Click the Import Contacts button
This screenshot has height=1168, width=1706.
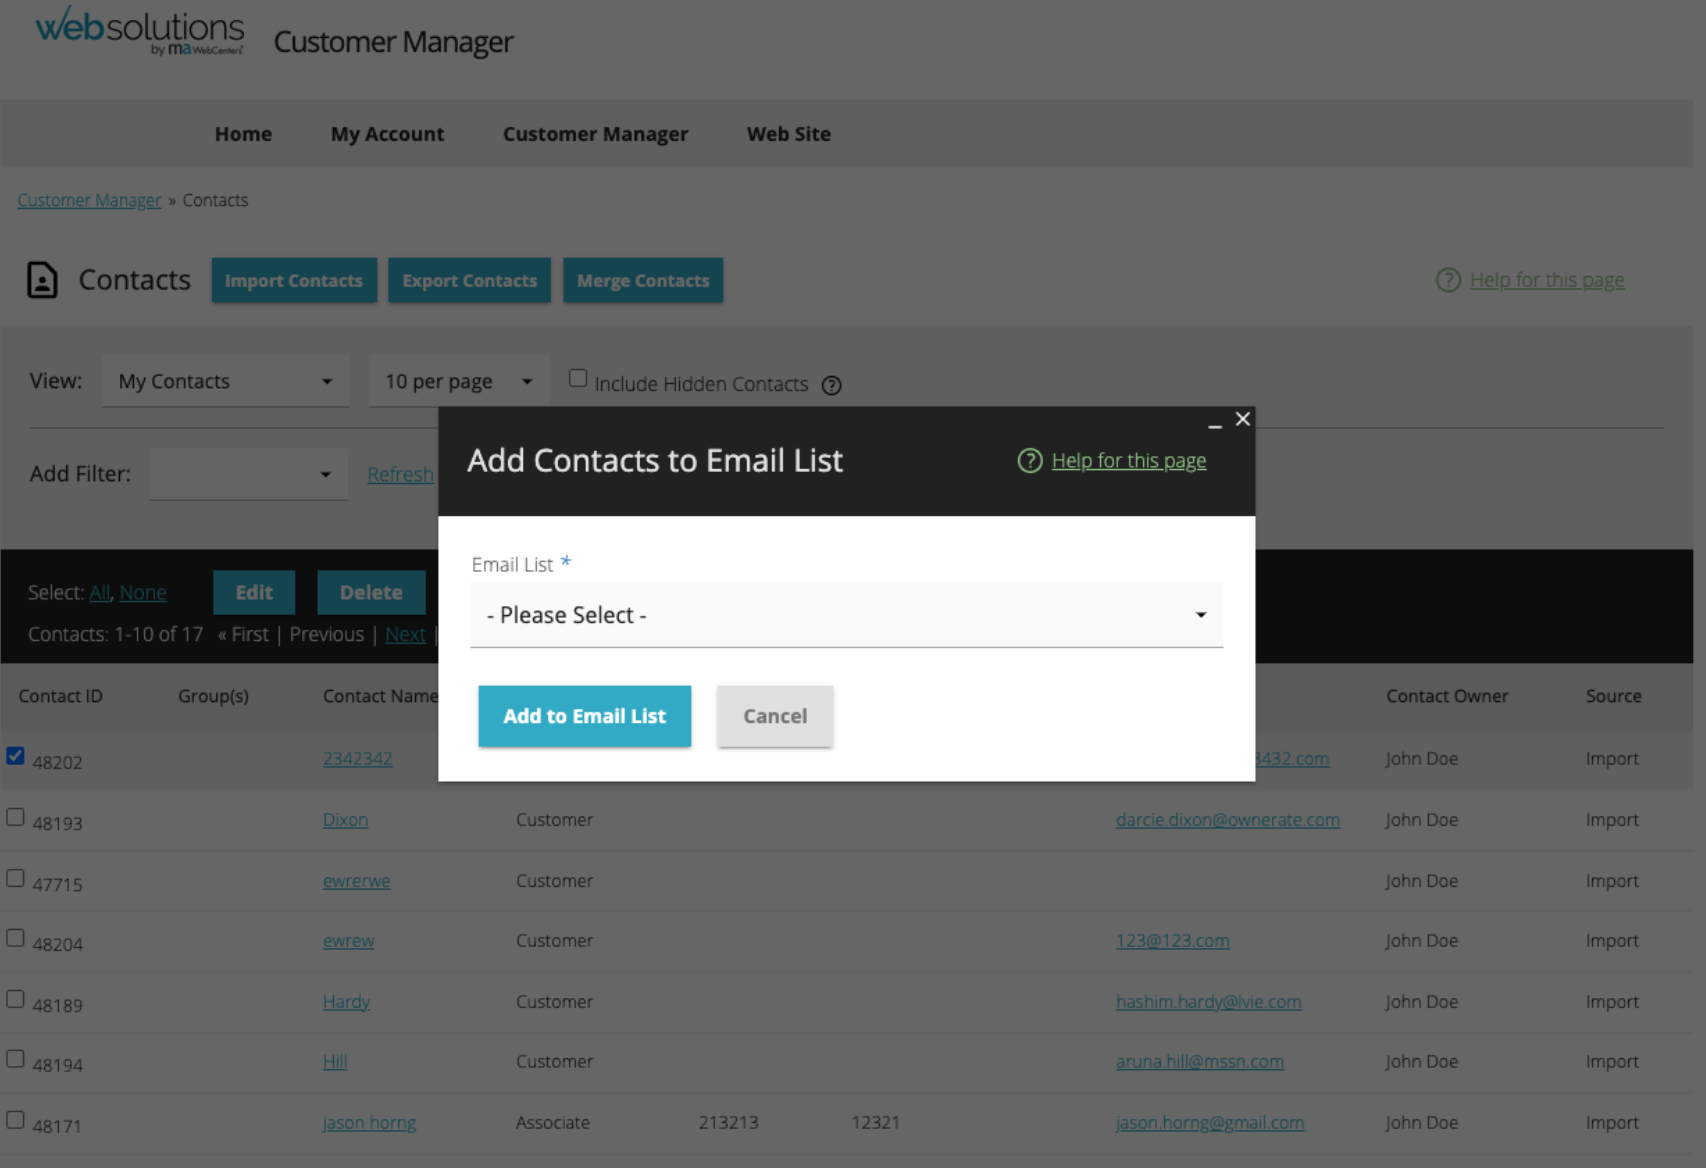tap(294, 281)
